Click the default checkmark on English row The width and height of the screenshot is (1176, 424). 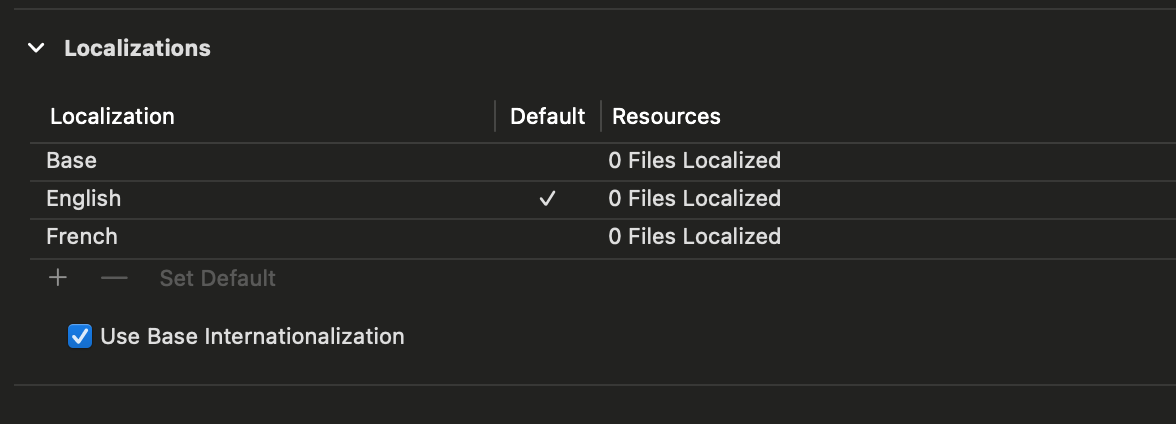click(548, 199)
